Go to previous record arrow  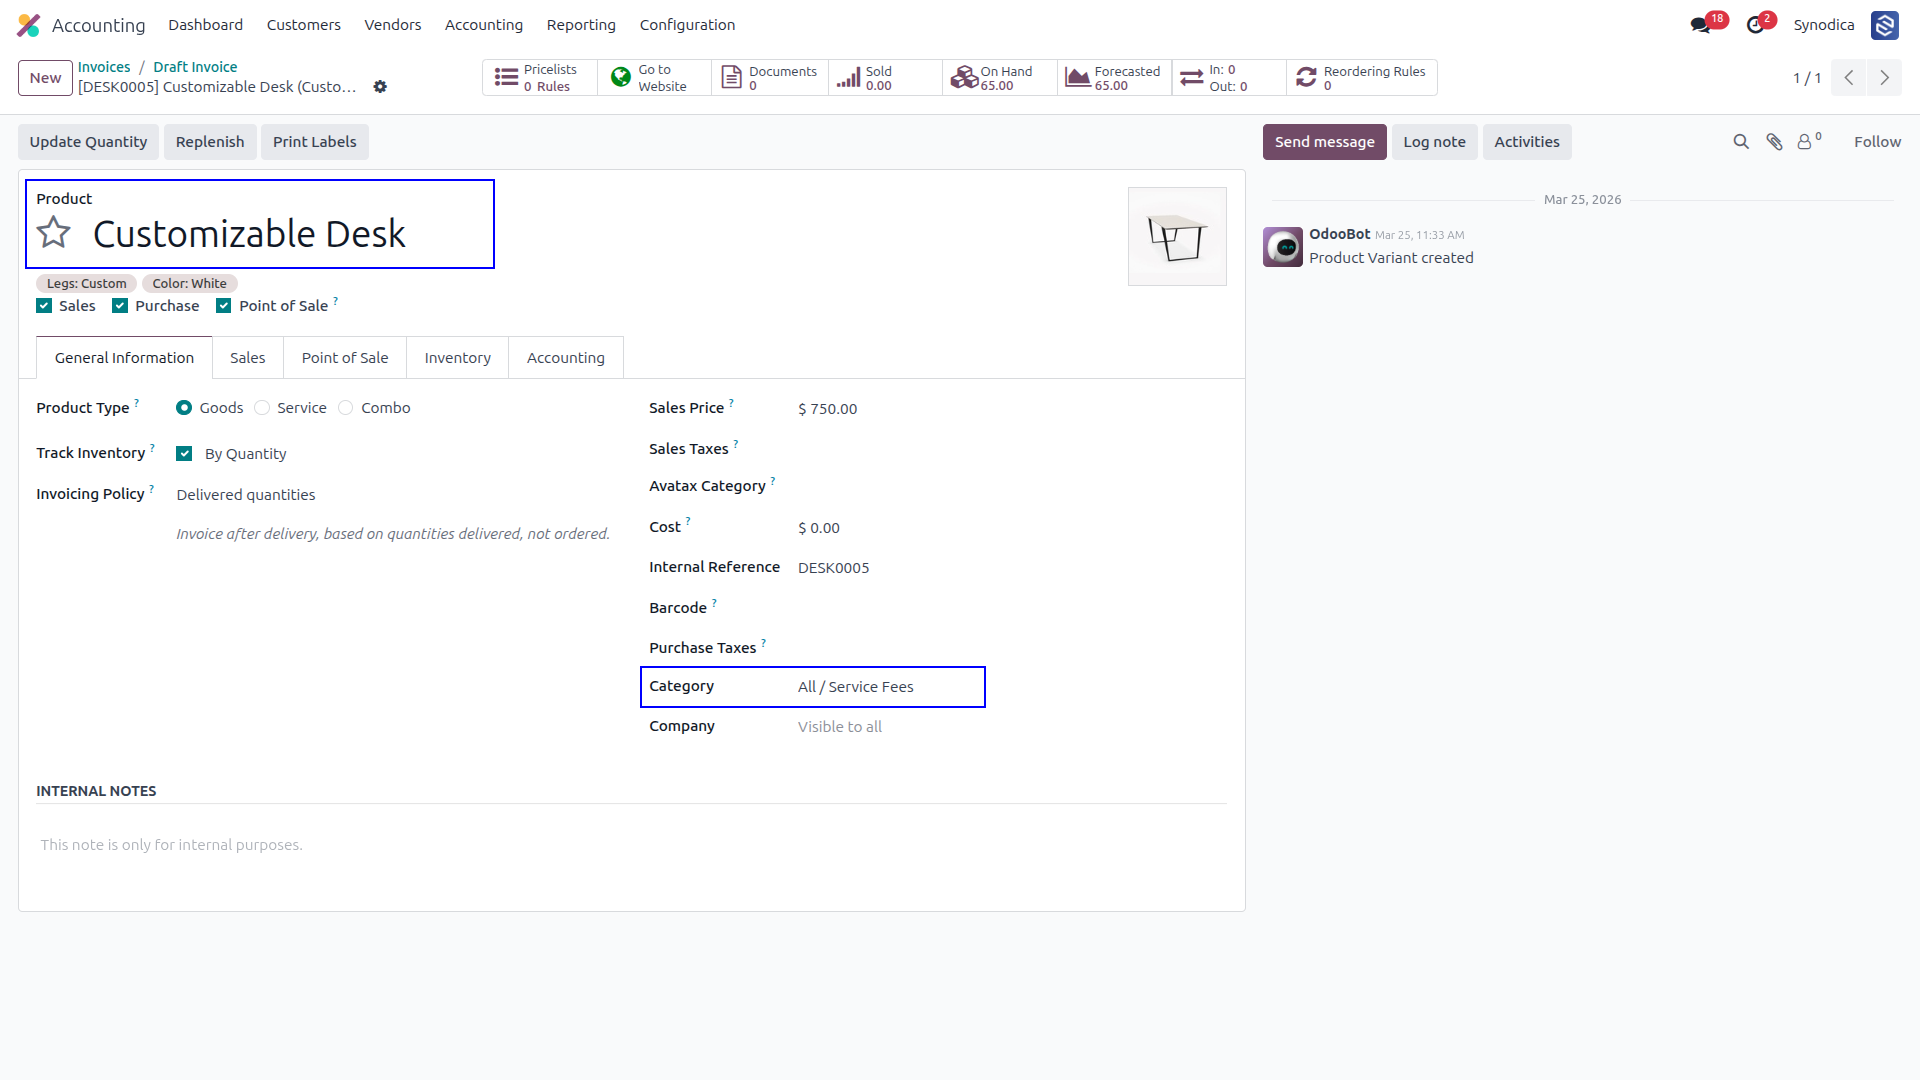click(x=1849, y=78)
